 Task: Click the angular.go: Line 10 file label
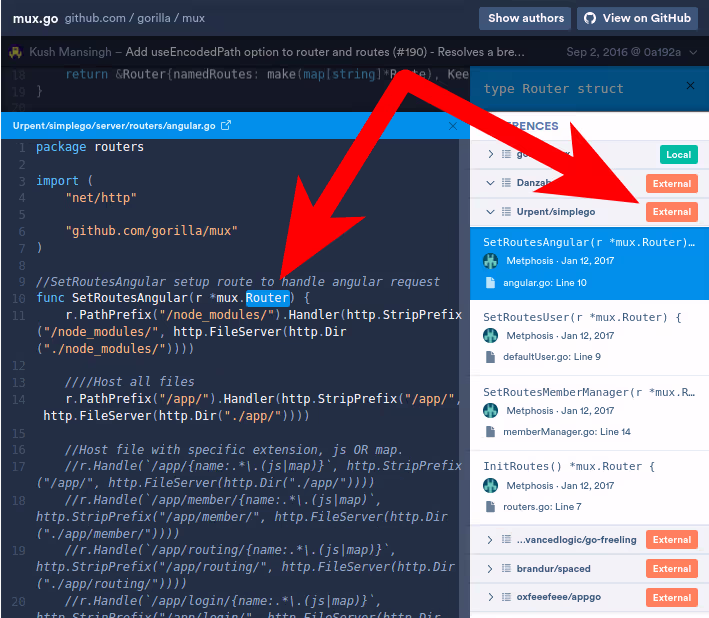coord(544,283)
